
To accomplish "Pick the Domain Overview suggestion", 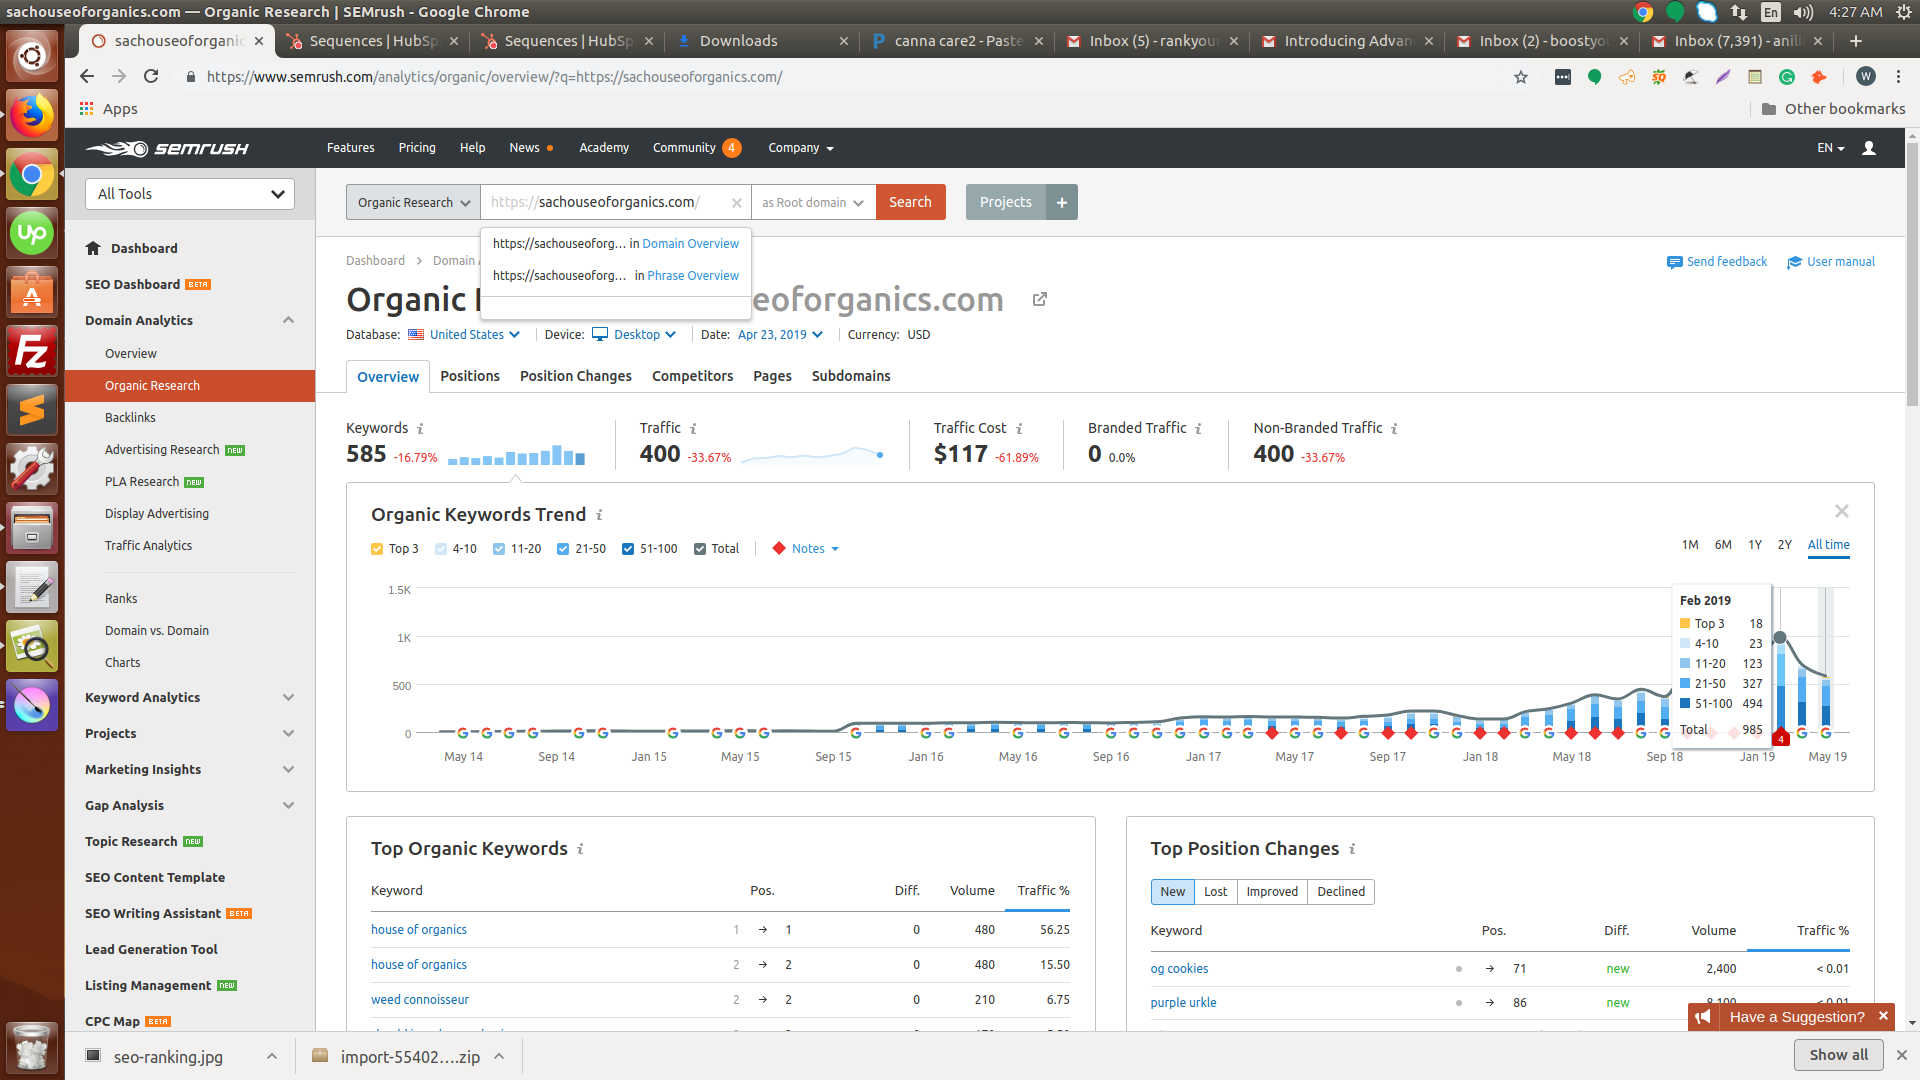I will click(x=616, y=244).
